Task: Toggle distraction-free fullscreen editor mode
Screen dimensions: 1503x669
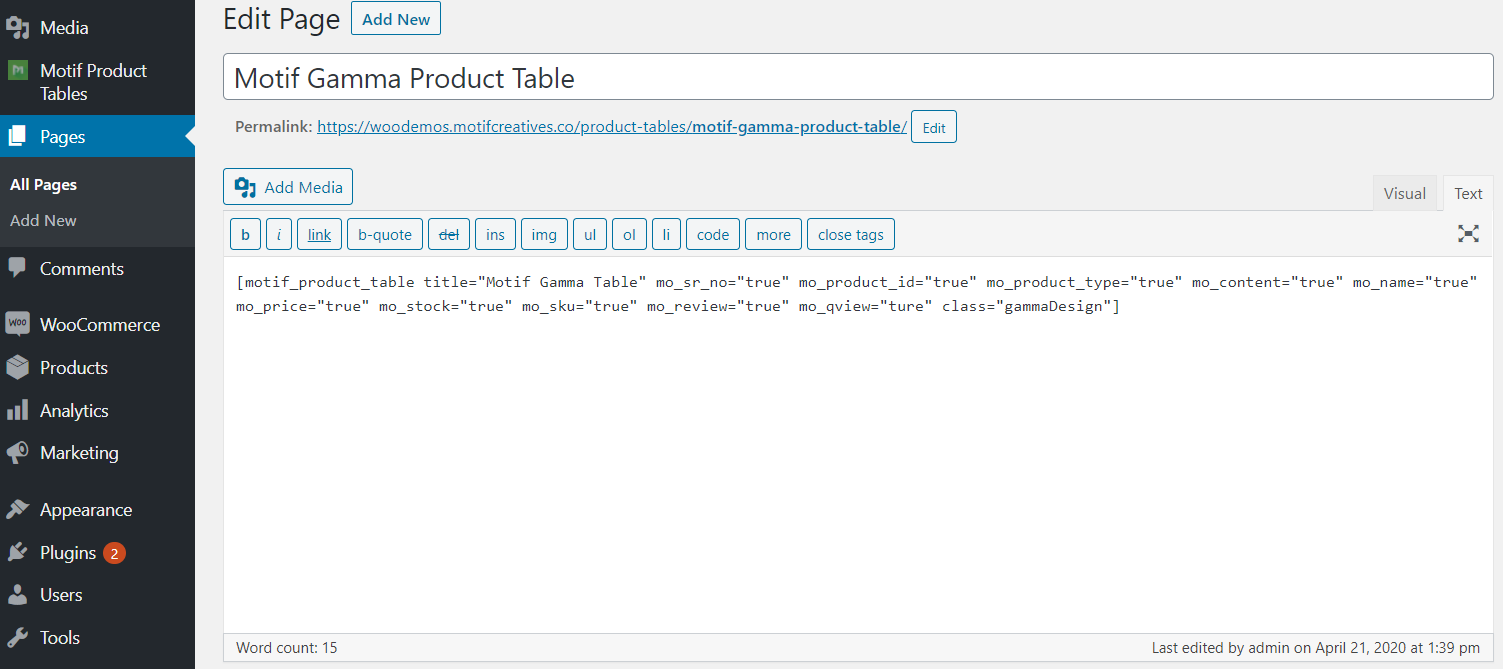Action: pyautogui.click(x=1468, y=234)
